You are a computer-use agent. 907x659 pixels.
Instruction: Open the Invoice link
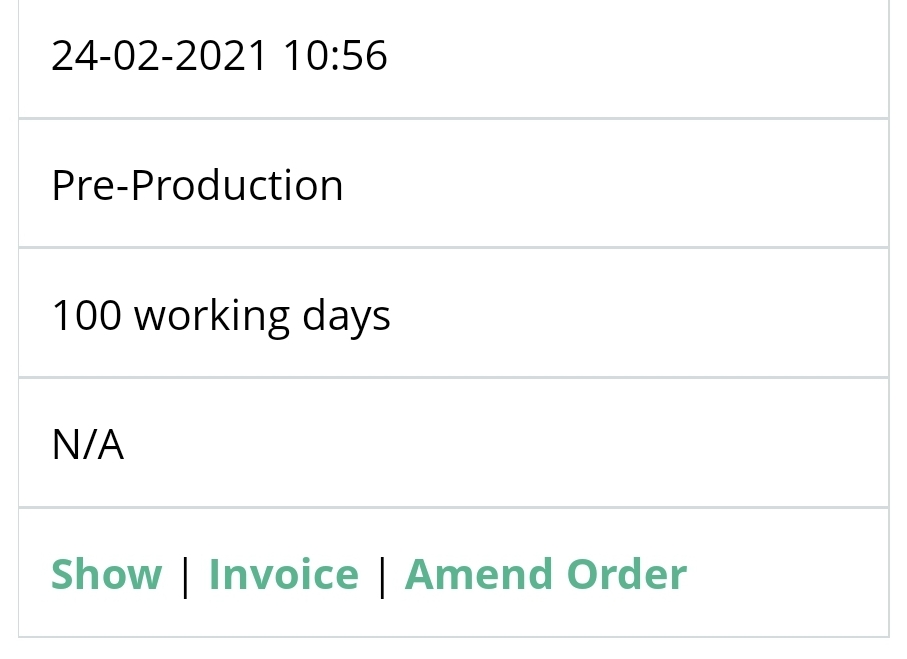tap(283, 574)
